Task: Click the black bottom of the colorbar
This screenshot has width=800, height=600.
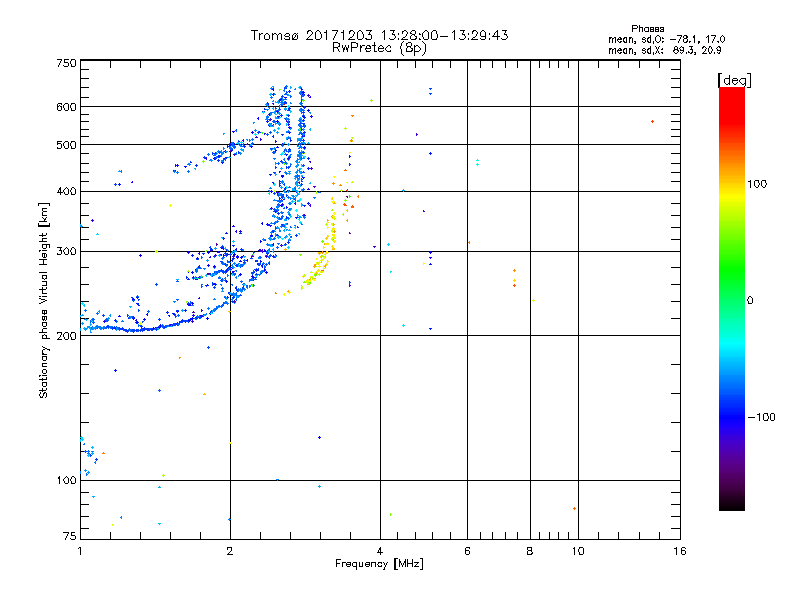Action: (732, 504)
